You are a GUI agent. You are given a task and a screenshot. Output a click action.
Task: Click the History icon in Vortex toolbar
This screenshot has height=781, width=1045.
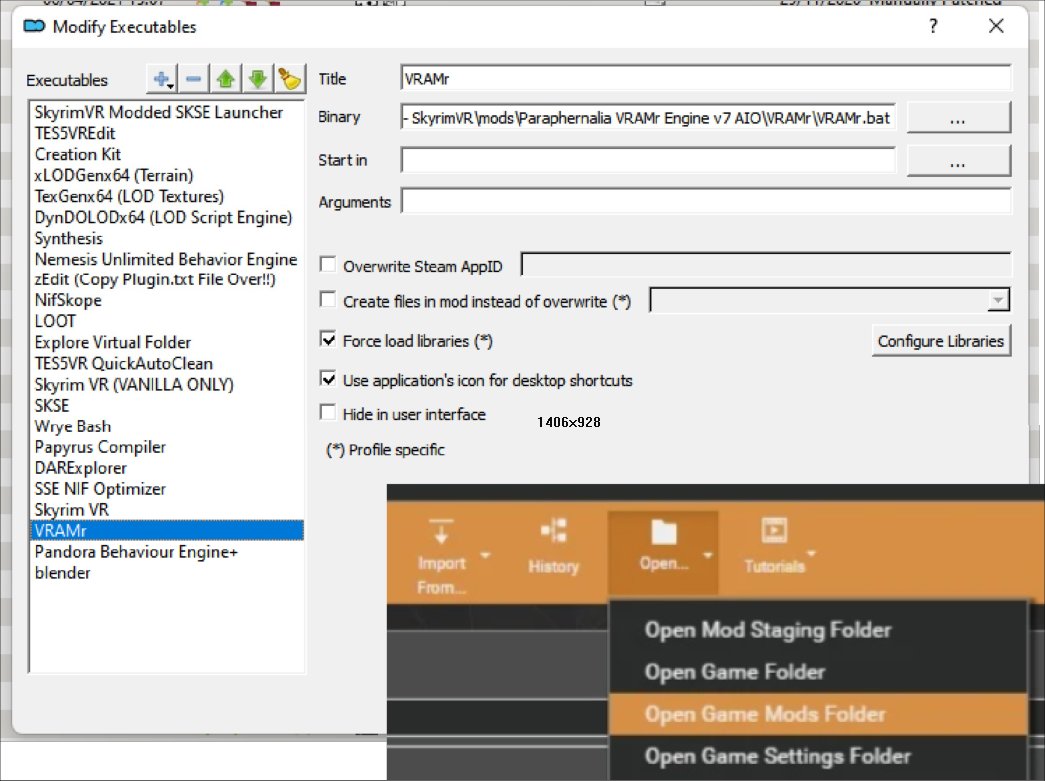pyautogui.click(x=553, y=531)
